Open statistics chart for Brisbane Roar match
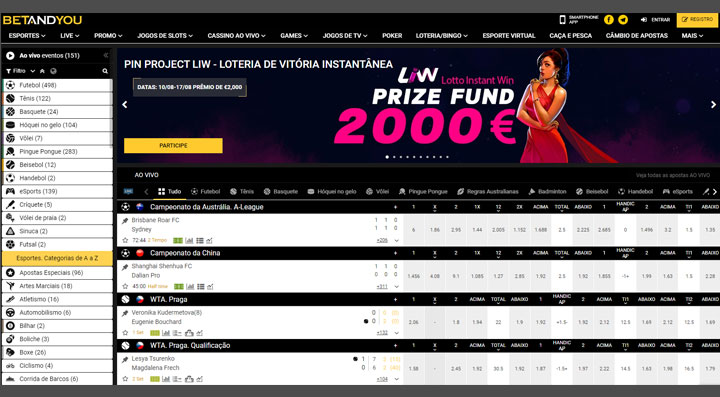The height and width of the screenshot is (397, 720). click(x=189, y=240)
